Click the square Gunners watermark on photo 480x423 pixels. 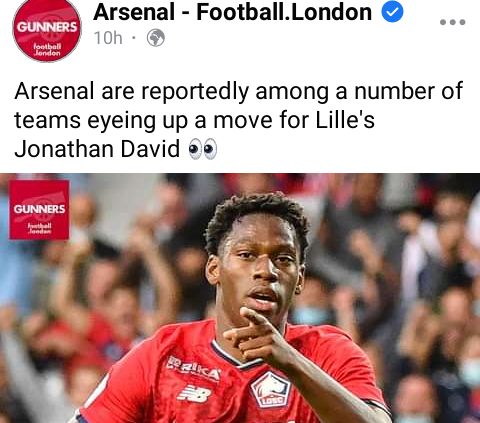pyautogui.click(x=39, y=210)
